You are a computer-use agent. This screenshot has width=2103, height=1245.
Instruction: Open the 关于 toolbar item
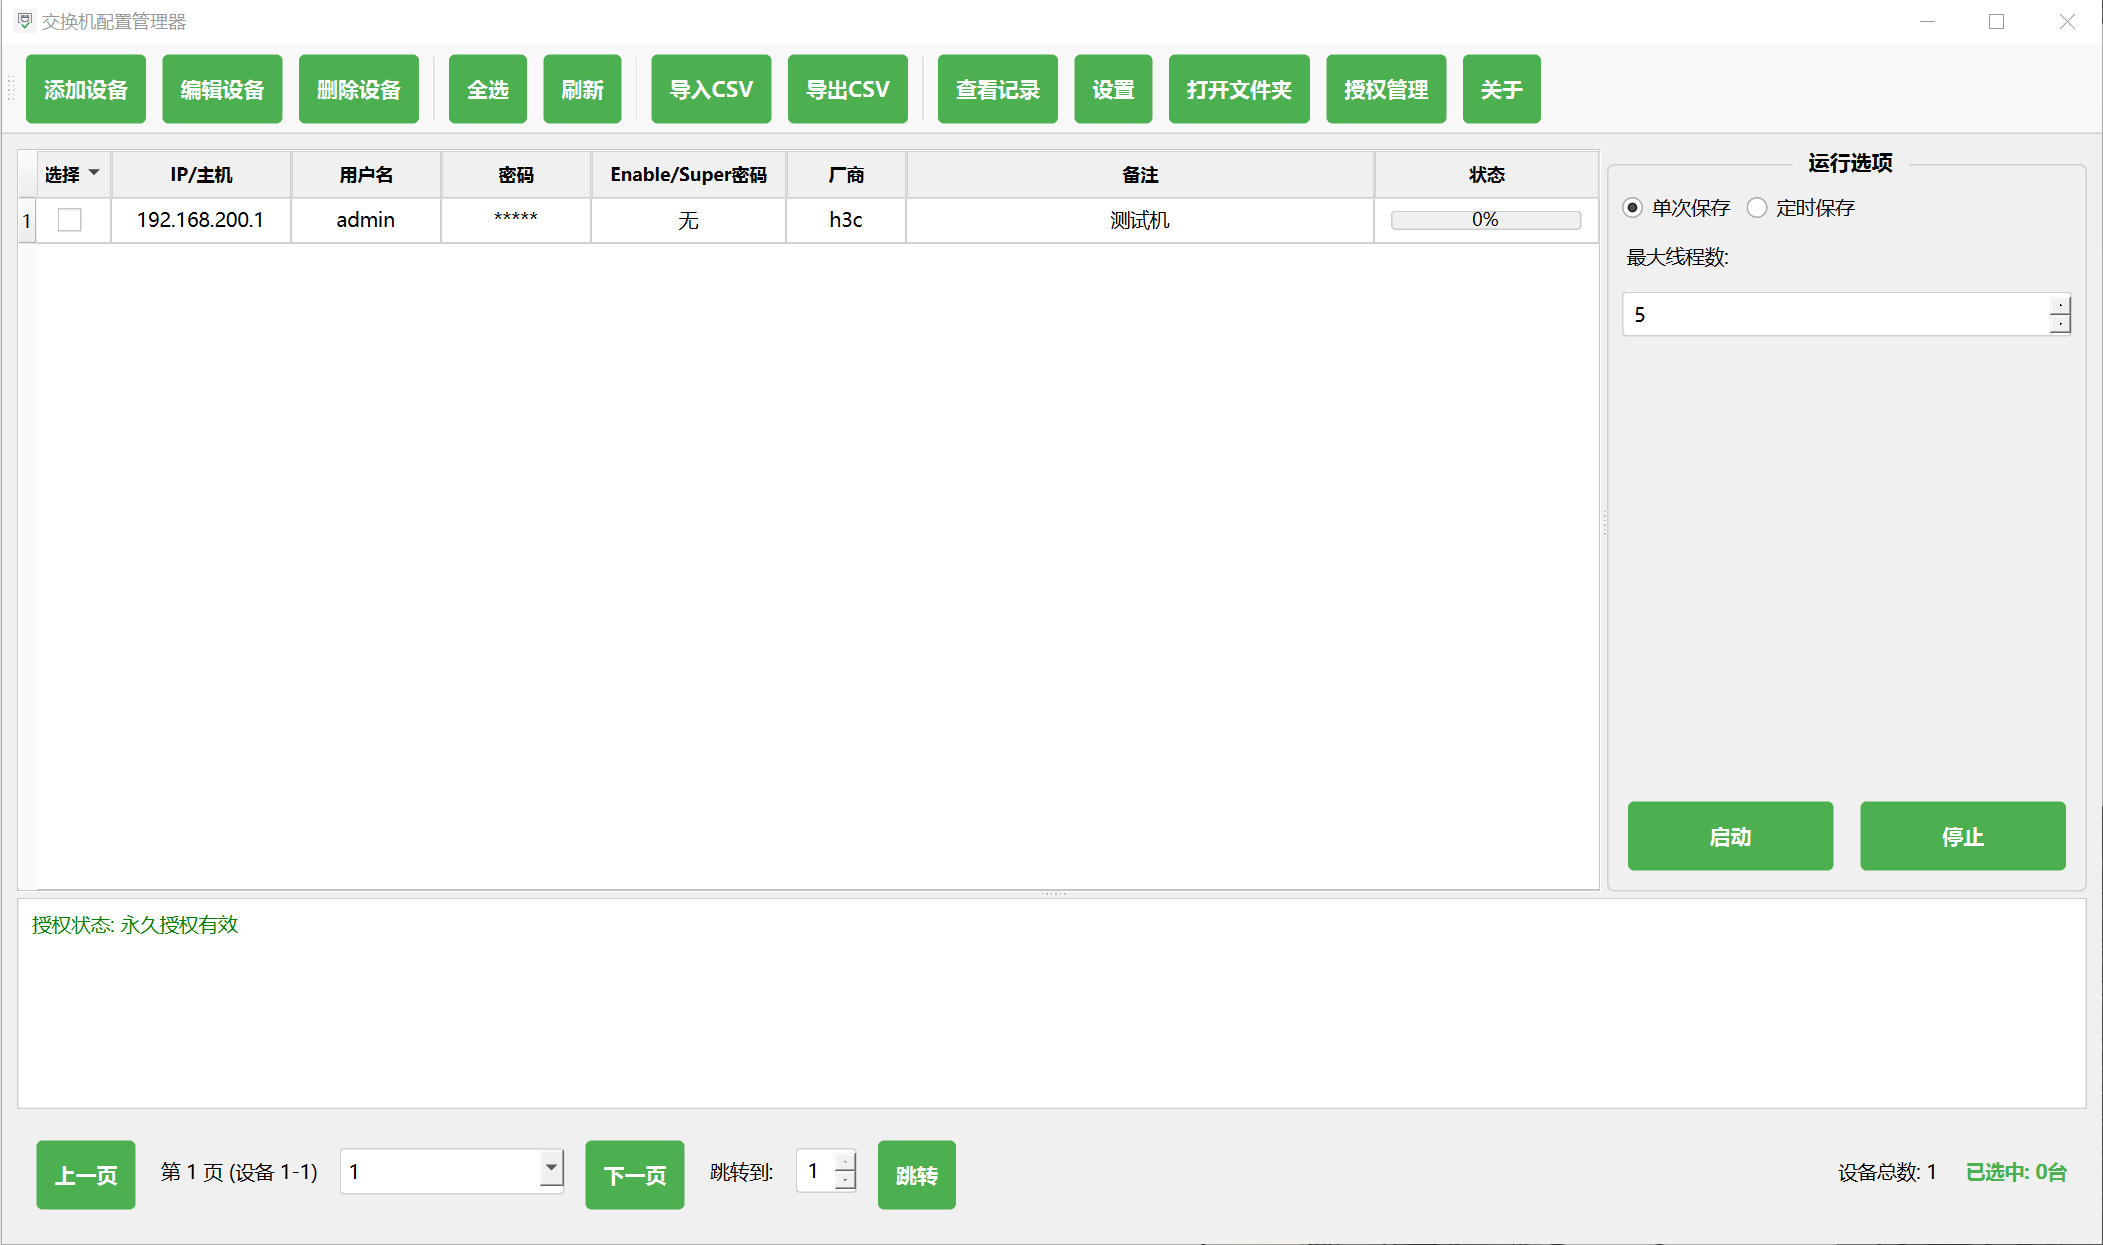point(1501,90)
